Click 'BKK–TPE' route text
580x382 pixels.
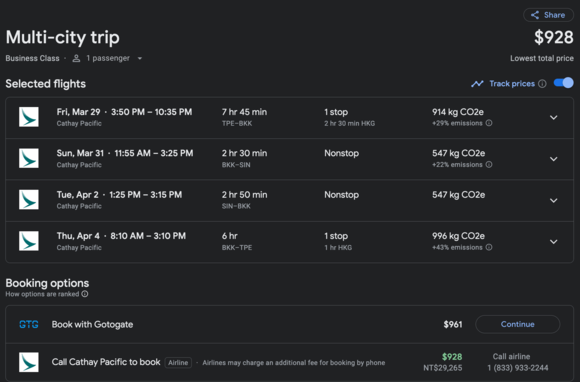coord(237,247)
